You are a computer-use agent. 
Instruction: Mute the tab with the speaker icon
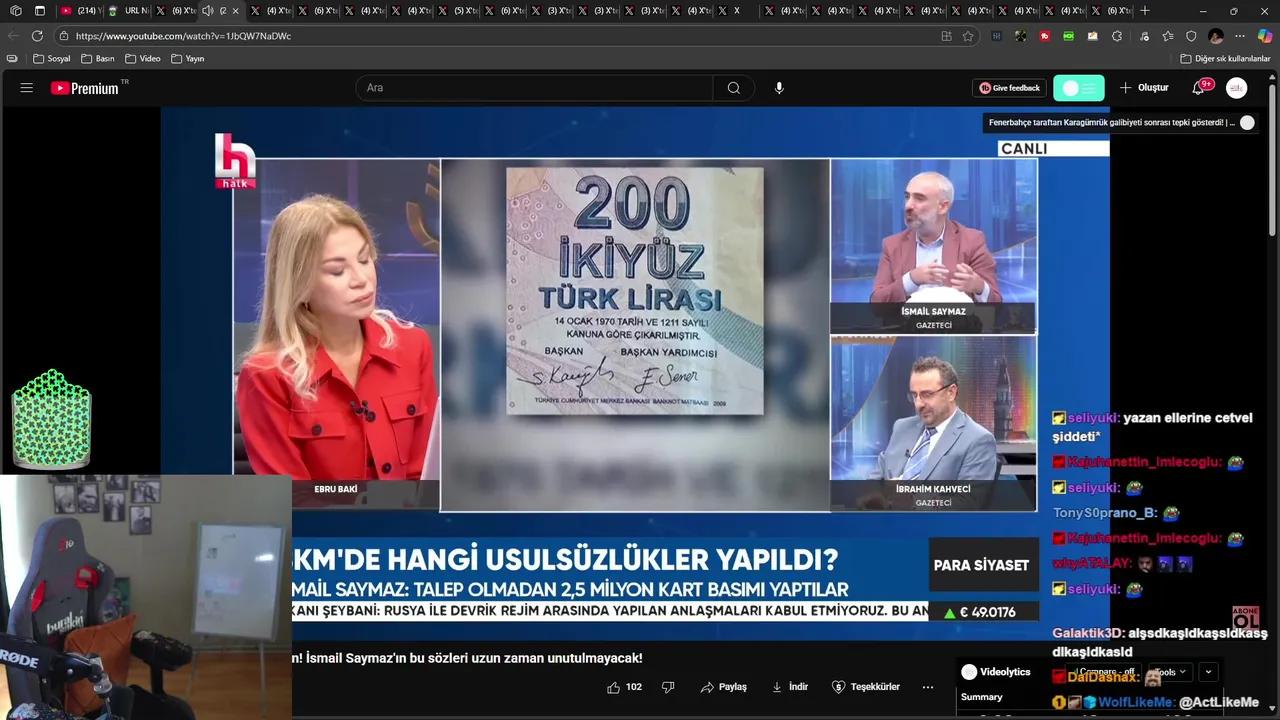point(207,11)
